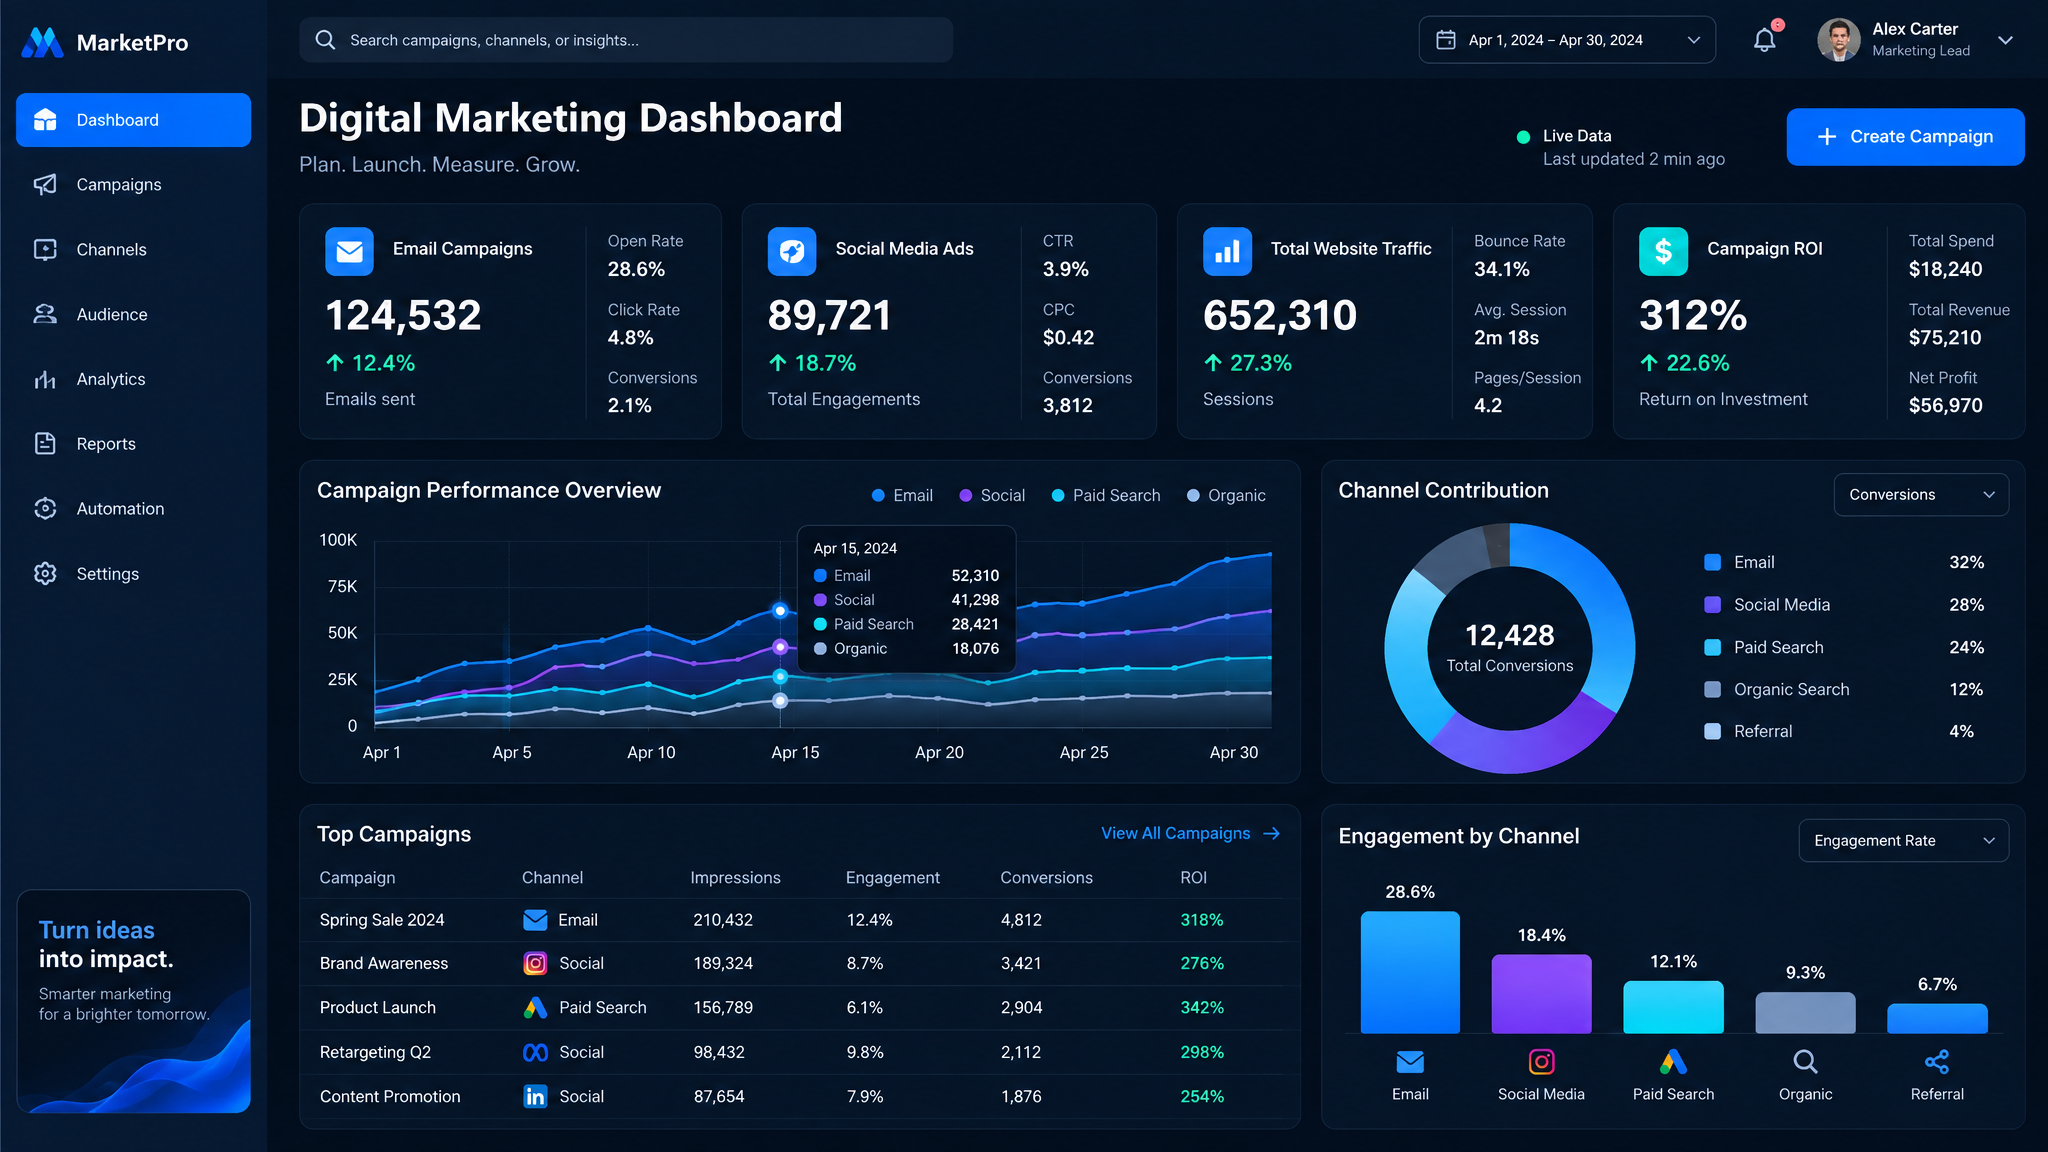
Task: Click the Create Campaign button
Action: (1905, 137)
